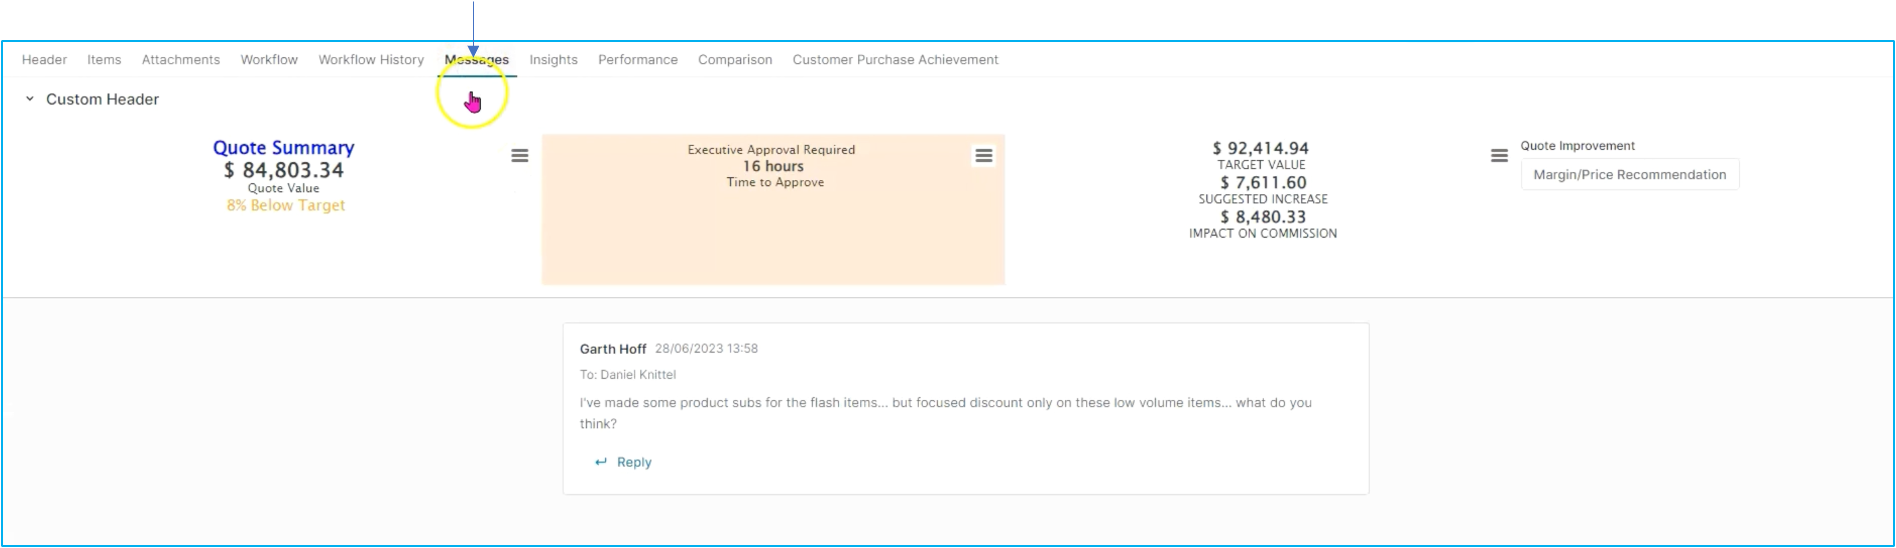The height and width of the screenshot is (548, 1896).
Task: Click the 8% Below Target text
Action: (286, 205)
